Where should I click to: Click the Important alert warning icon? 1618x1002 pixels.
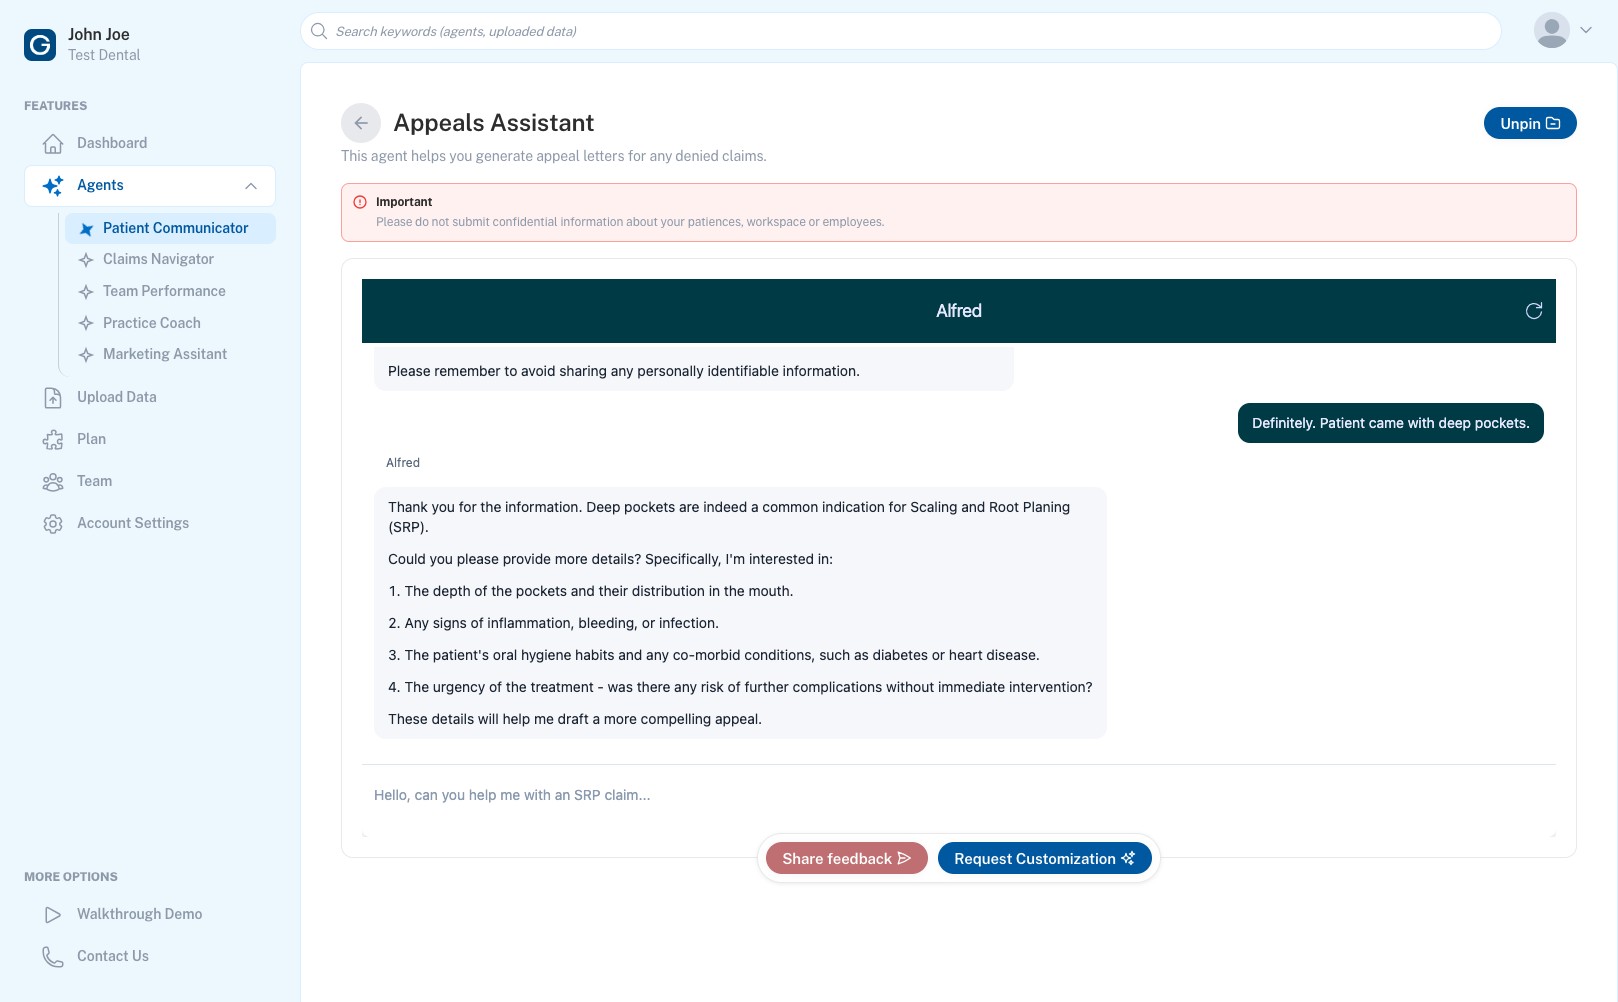(360, 202)
